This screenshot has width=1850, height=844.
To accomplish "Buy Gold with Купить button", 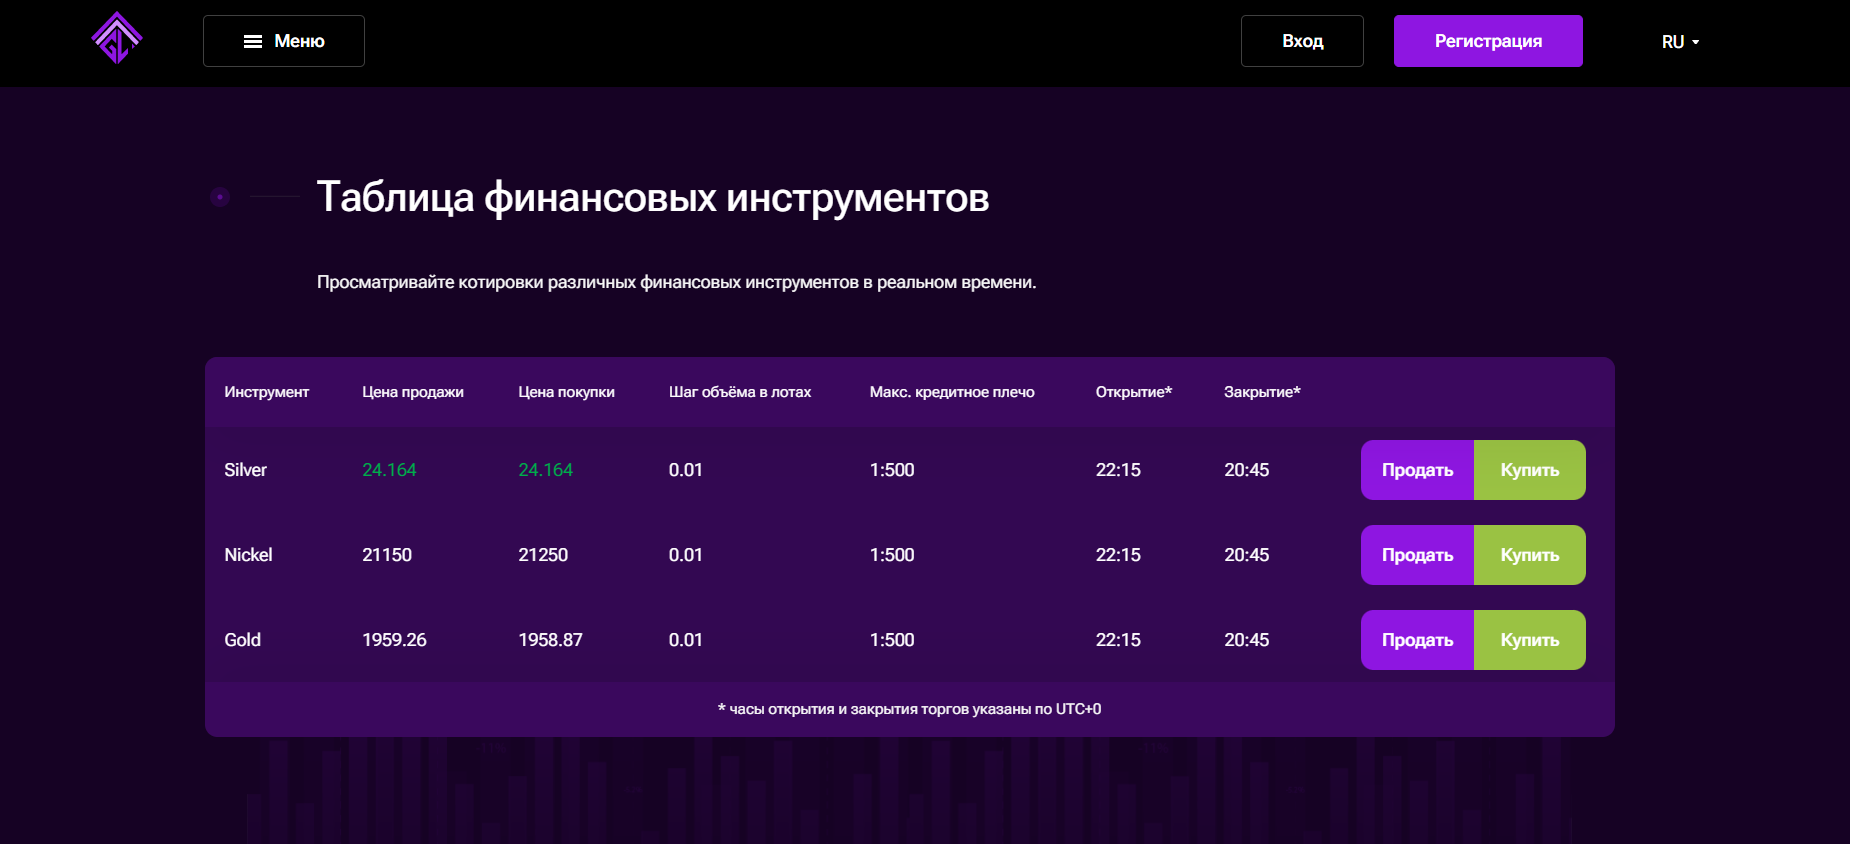I will click(x=1529, y=640).
